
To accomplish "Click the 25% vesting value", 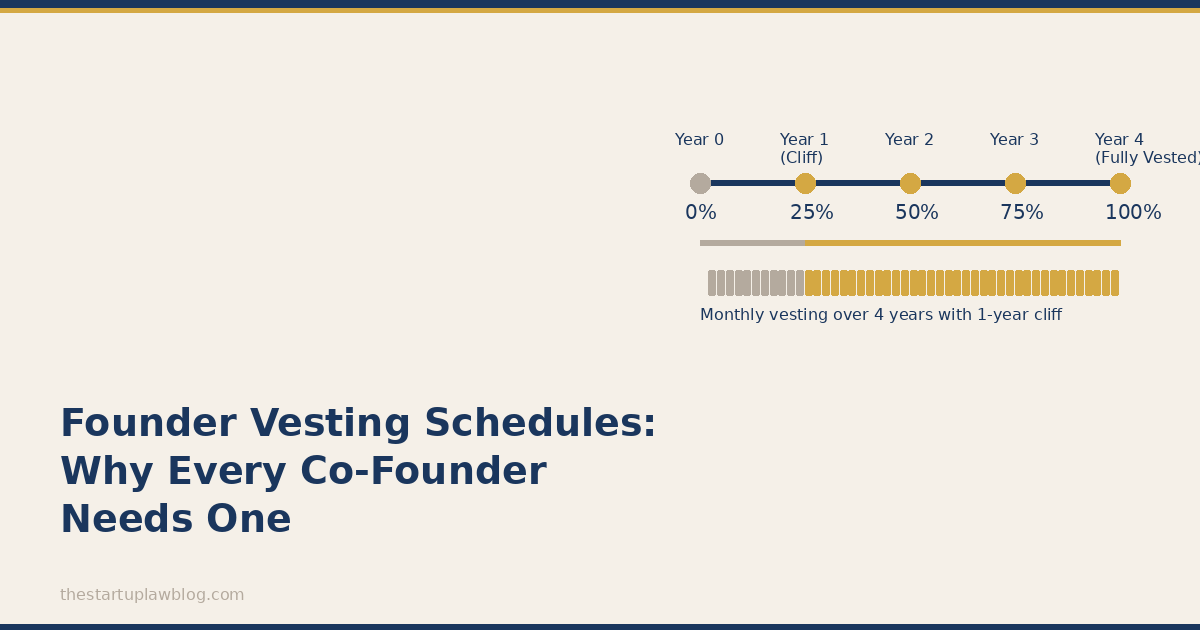I will (x=811, y=213).
